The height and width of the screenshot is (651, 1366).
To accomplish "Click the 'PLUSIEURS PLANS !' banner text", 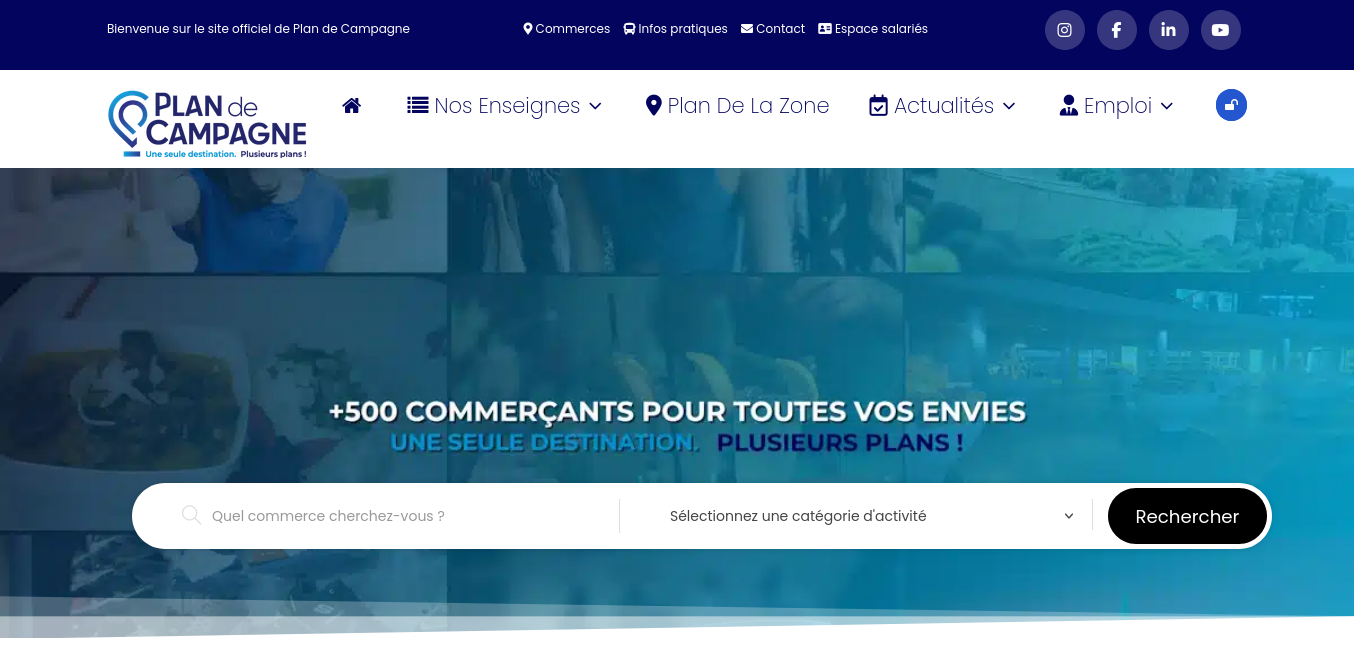I will click(x=841, y=442).
